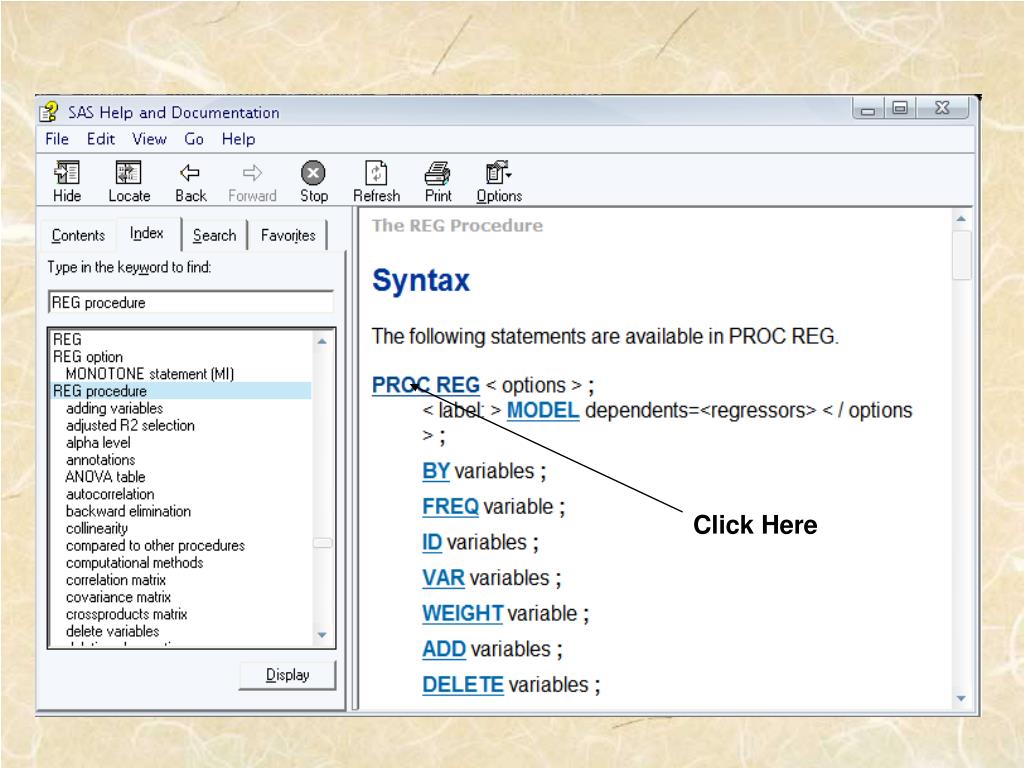Click content pane scroll up arrow
1024x768 pixels.
point(961,219)
